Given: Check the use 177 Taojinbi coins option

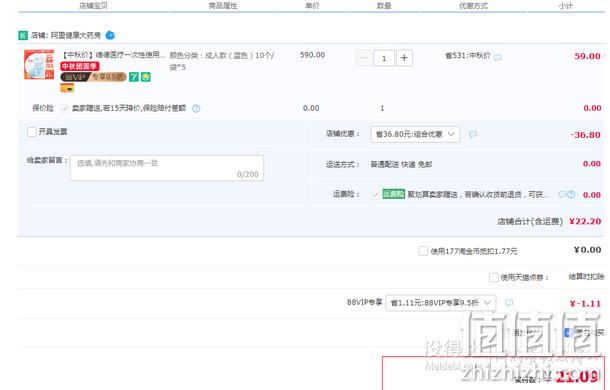Looking at the screenshot, I should coord(423,251).
